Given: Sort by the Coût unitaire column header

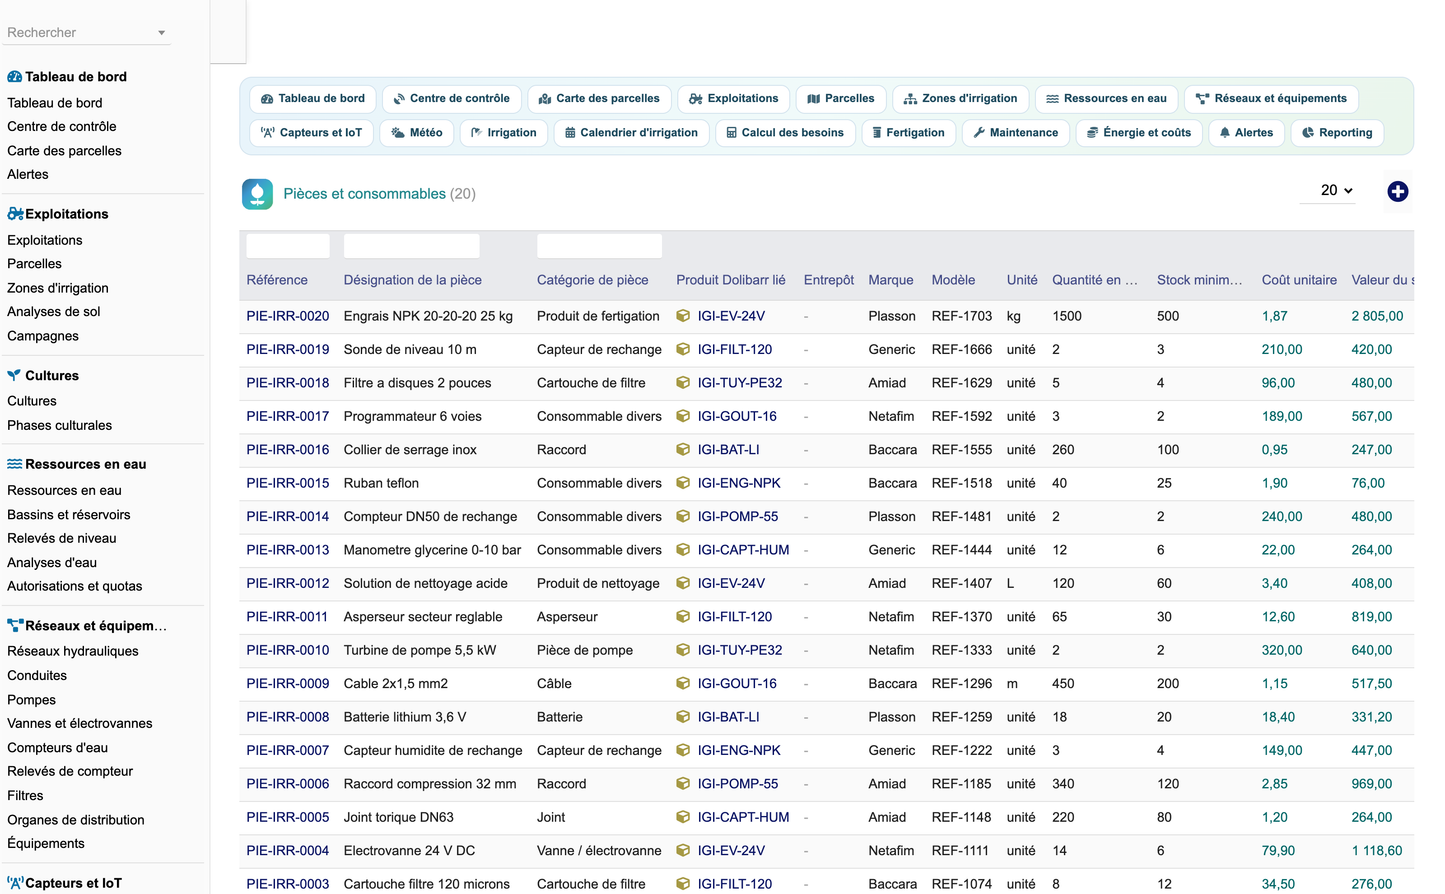Looking at the screenshot, I should click(1299, 280).
